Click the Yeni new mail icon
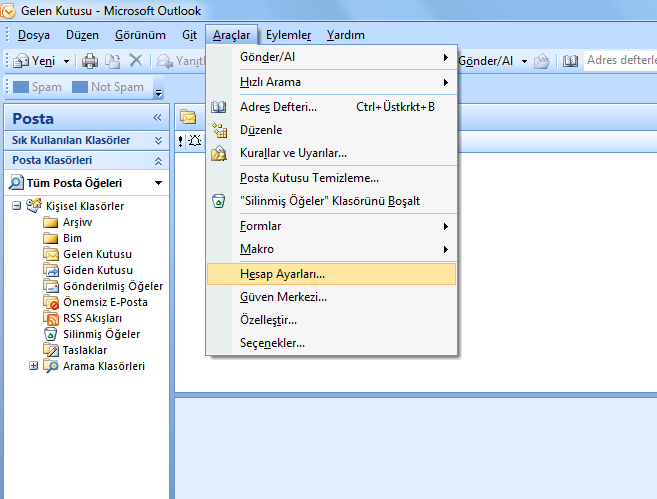The height and width of the screenshot is (499, 657). [x=21, y=61]
